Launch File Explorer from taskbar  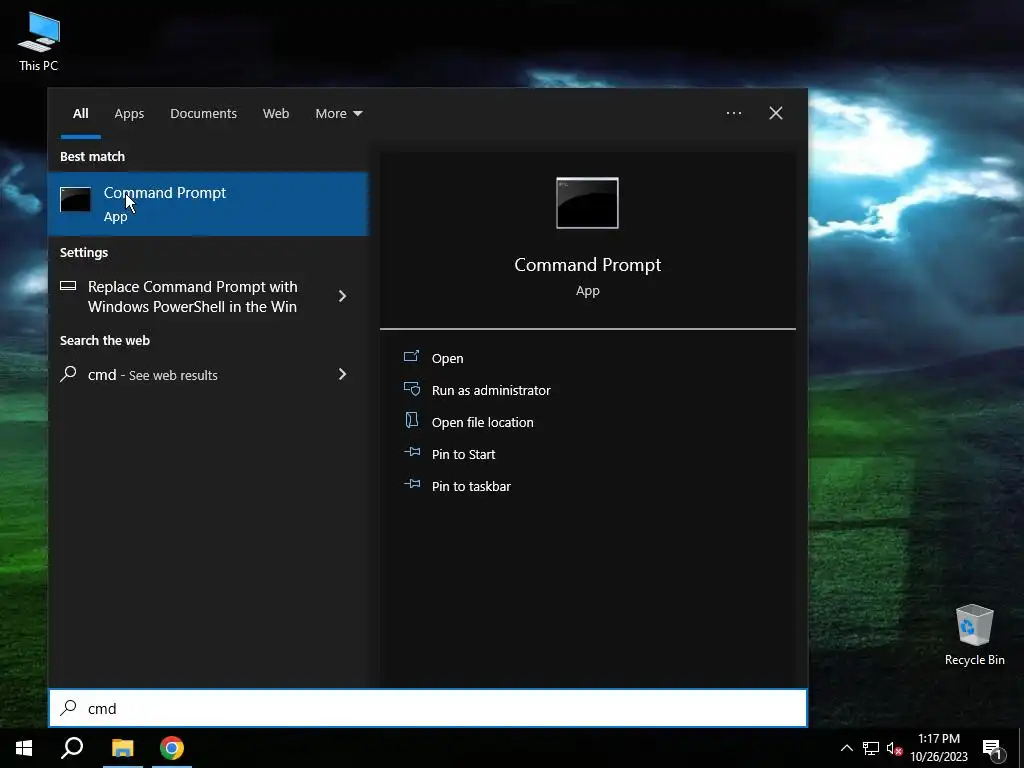tap(122, 748)
